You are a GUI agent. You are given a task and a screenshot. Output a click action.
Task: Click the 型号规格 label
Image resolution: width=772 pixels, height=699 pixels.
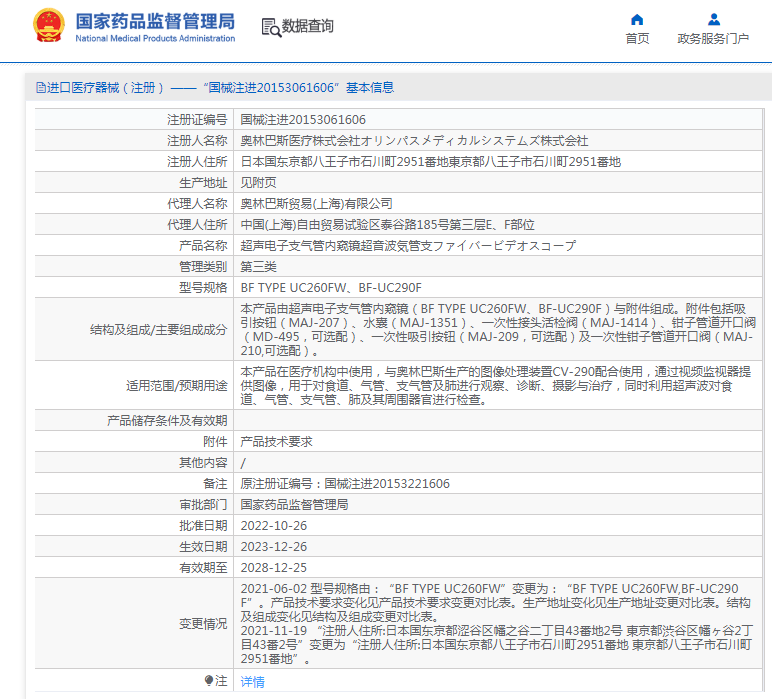pos(203,287)
